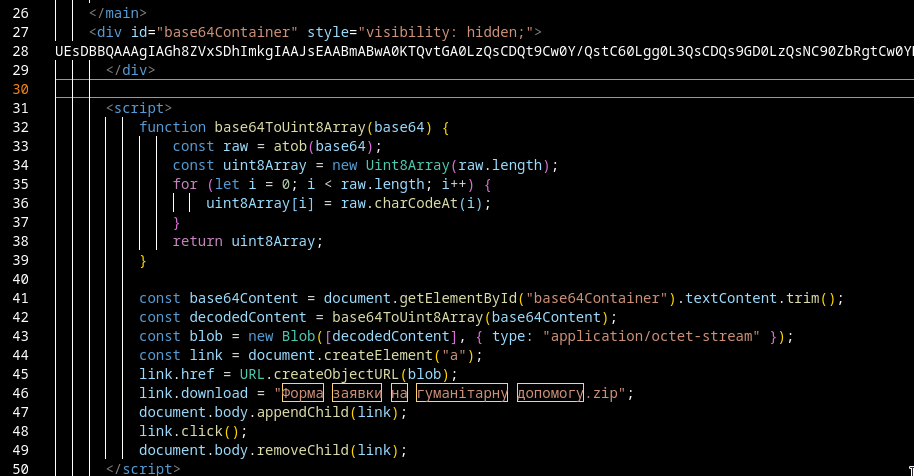The image size is (914, 476).
Task: Click the highlighted word 'на'
Action: 399,393
